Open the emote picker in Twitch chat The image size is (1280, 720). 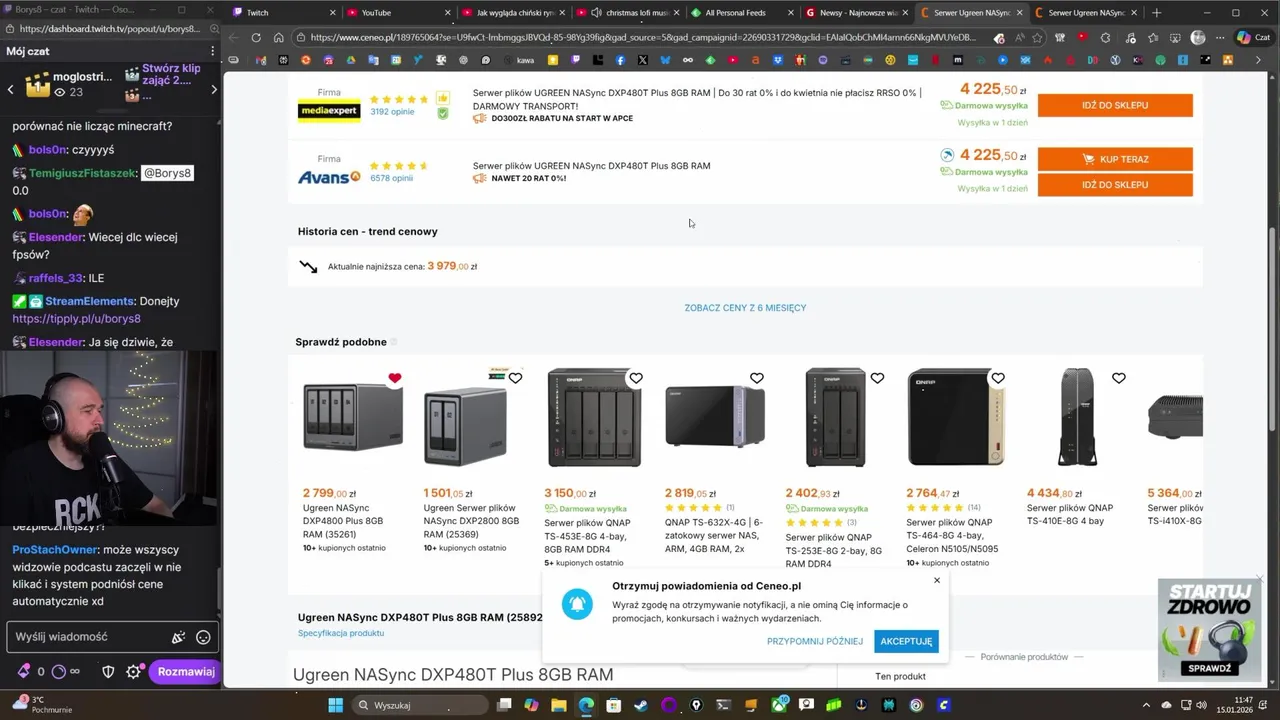pyautogui.click(x=203, y=637)
